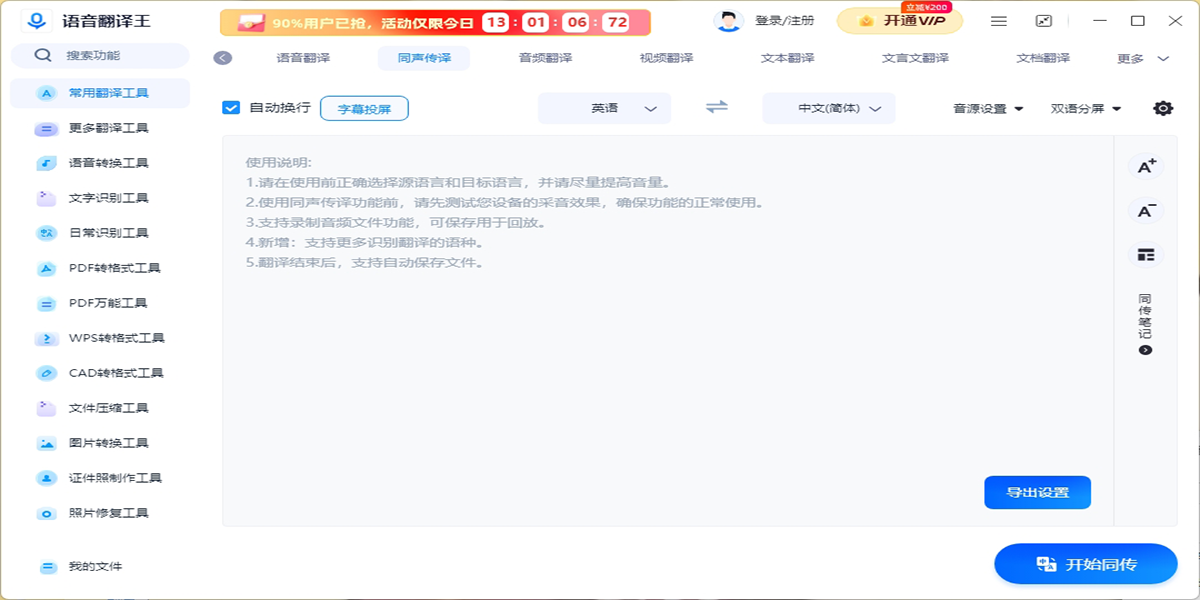The width and height of the screenshot is (1200, 600).
Task: Open the 中文(简体) target language dropdown
Action: coord(827,108)
